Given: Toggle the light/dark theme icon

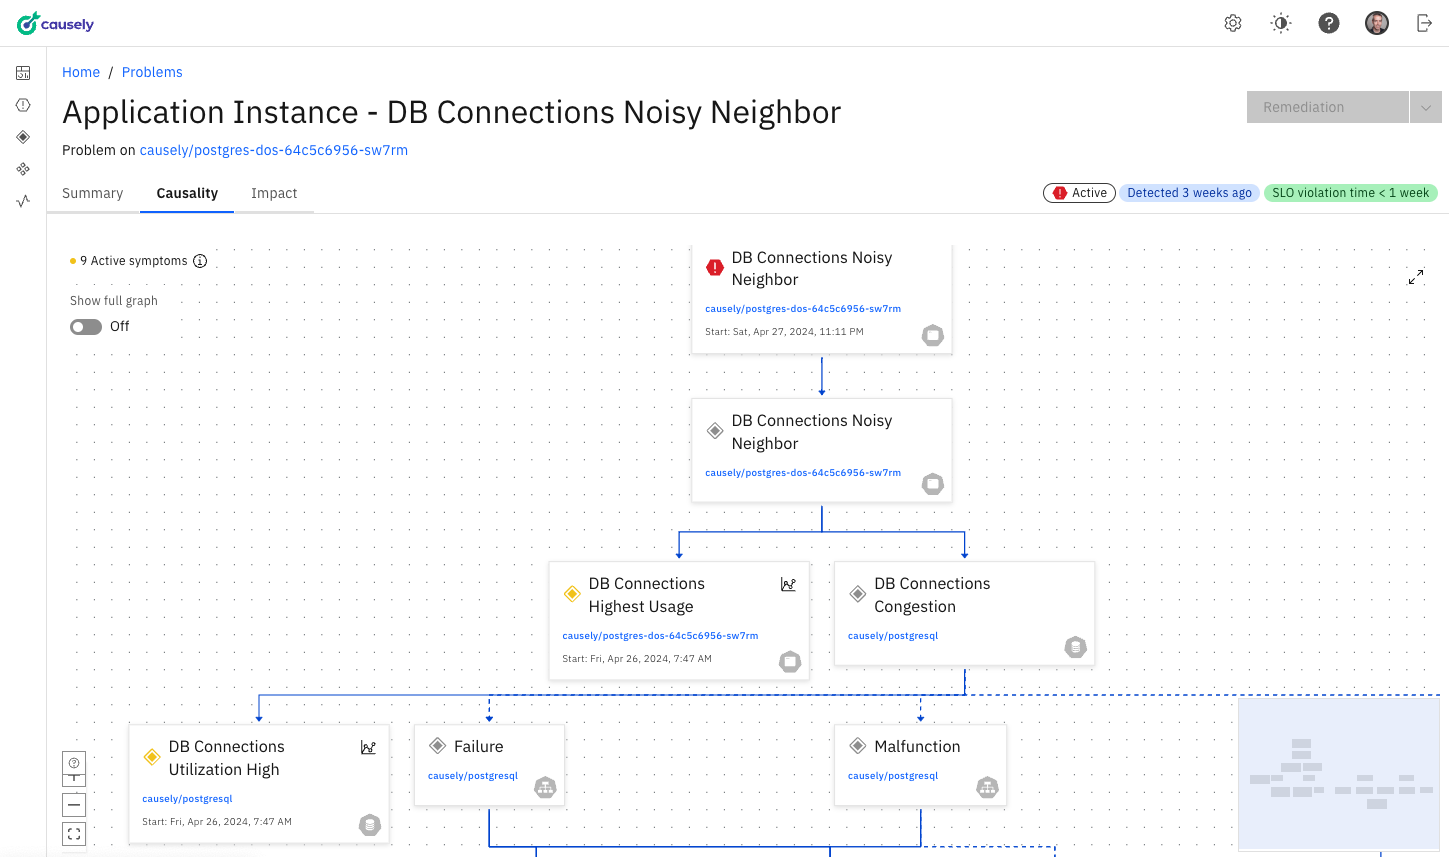Looking at the screenshot, I should (1281, 23).
